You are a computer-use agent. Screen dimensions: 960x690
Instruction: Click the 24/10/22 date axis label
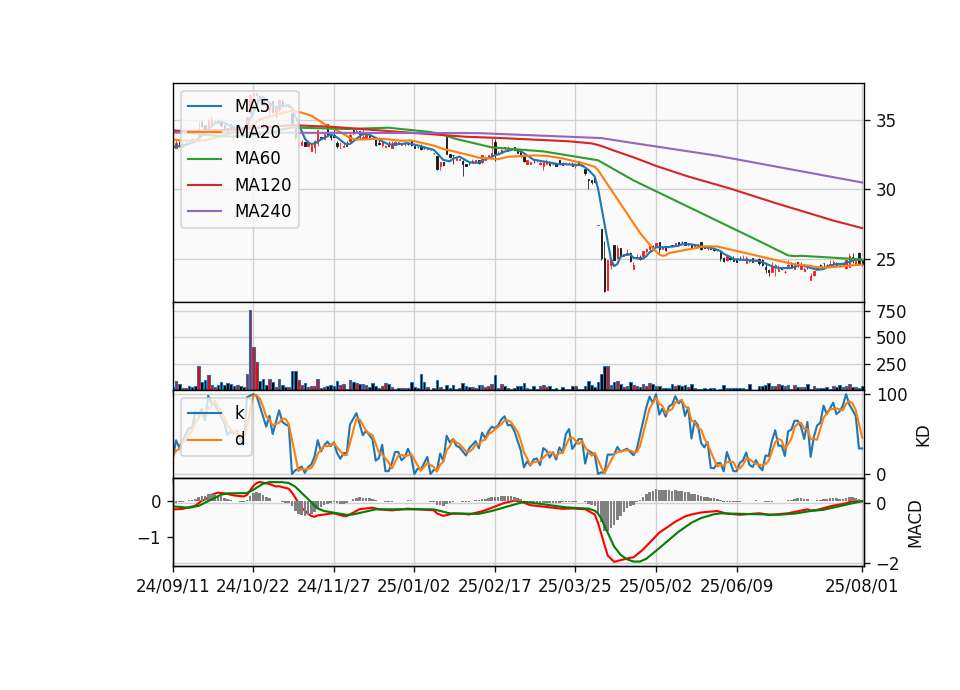tap(253, 586)
